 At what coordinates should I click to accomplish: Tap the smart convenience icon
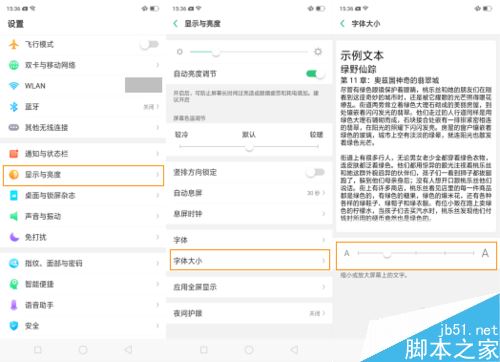(14, 284)
